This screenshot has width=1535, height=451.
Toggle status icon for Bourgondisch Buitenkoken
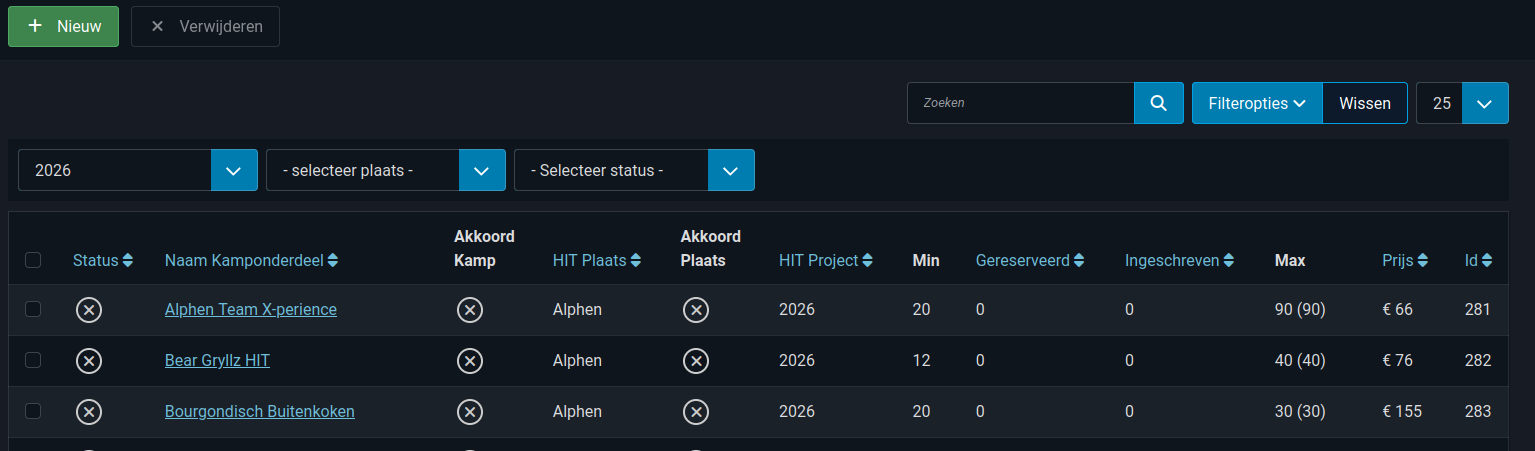tap(89, 412)
